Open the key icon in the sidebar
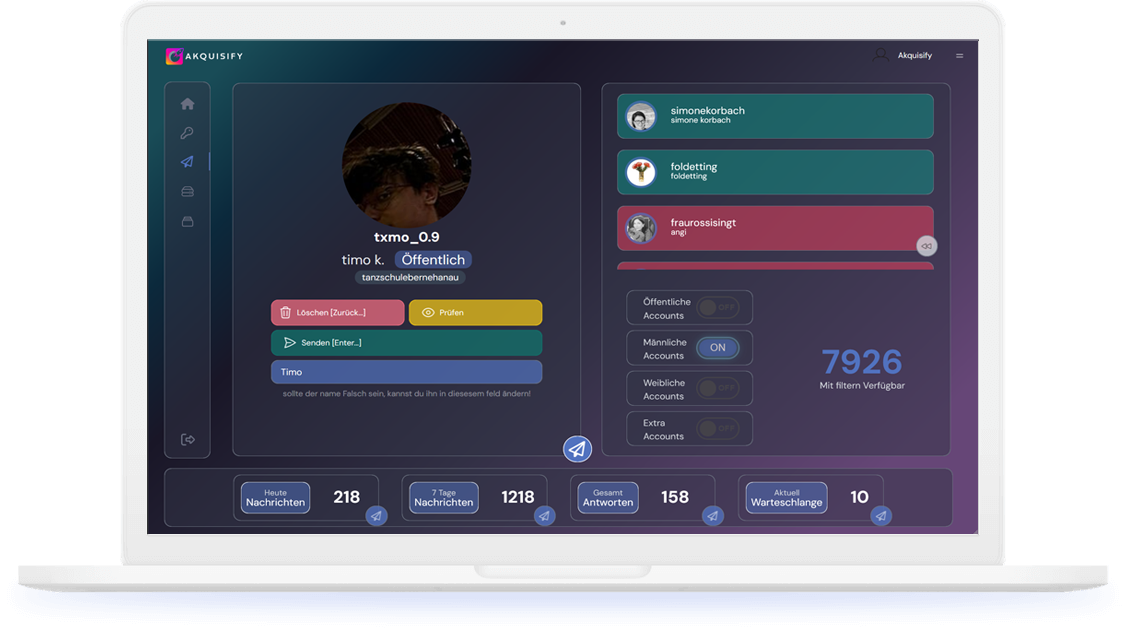1126x630 pixels. 187,132
